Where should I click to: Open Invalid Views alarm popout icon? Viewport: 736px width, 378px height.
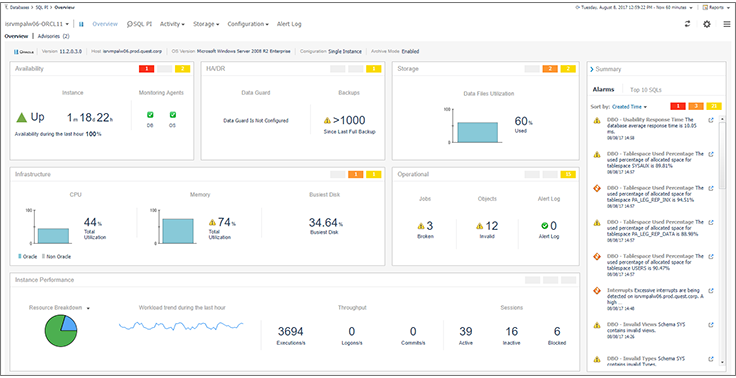pos(711,324)
